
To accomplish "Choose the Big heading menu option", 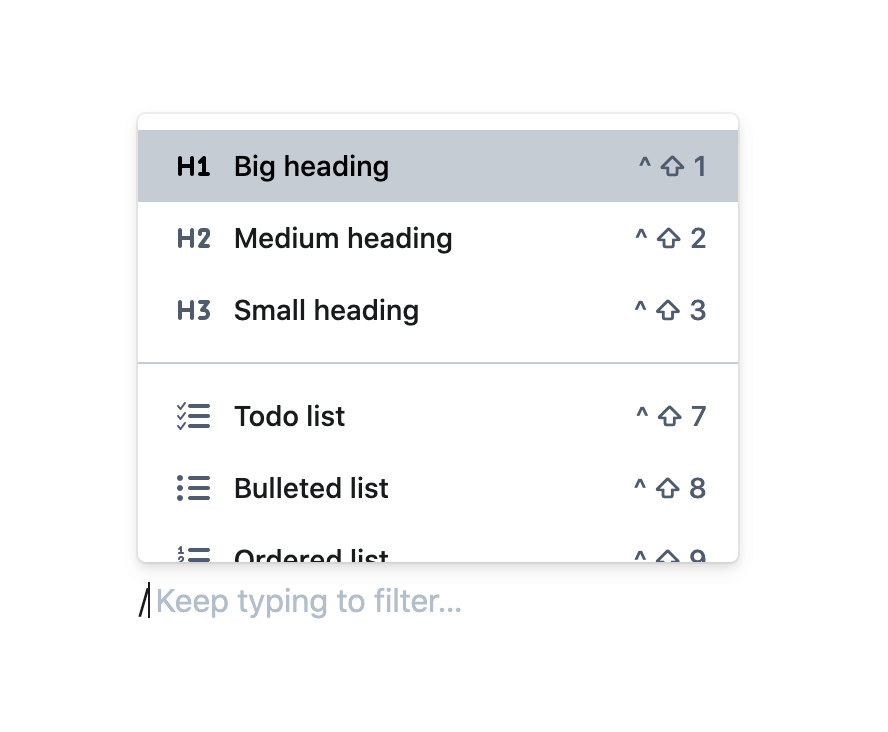I will (x=311, y=167).
